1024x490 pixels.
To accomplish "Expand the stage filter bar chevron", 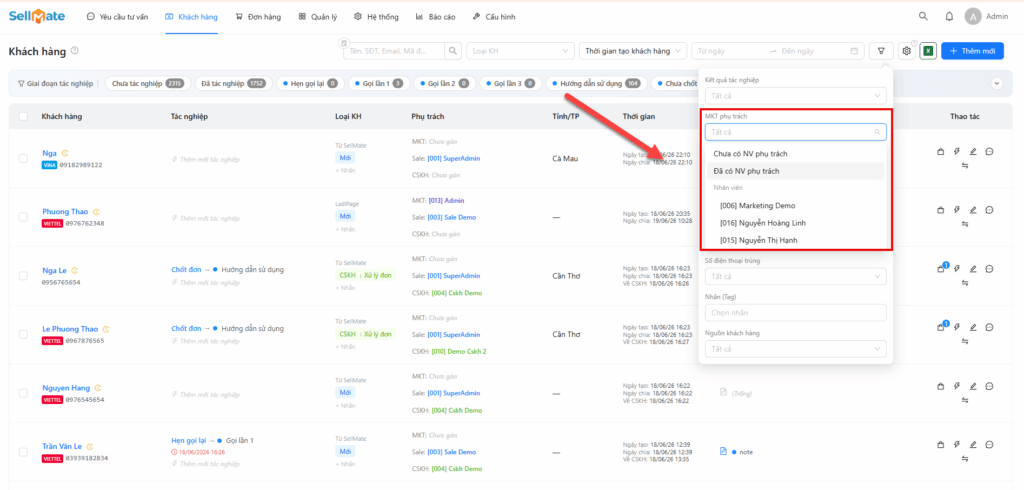I will [x=997, y=84].
